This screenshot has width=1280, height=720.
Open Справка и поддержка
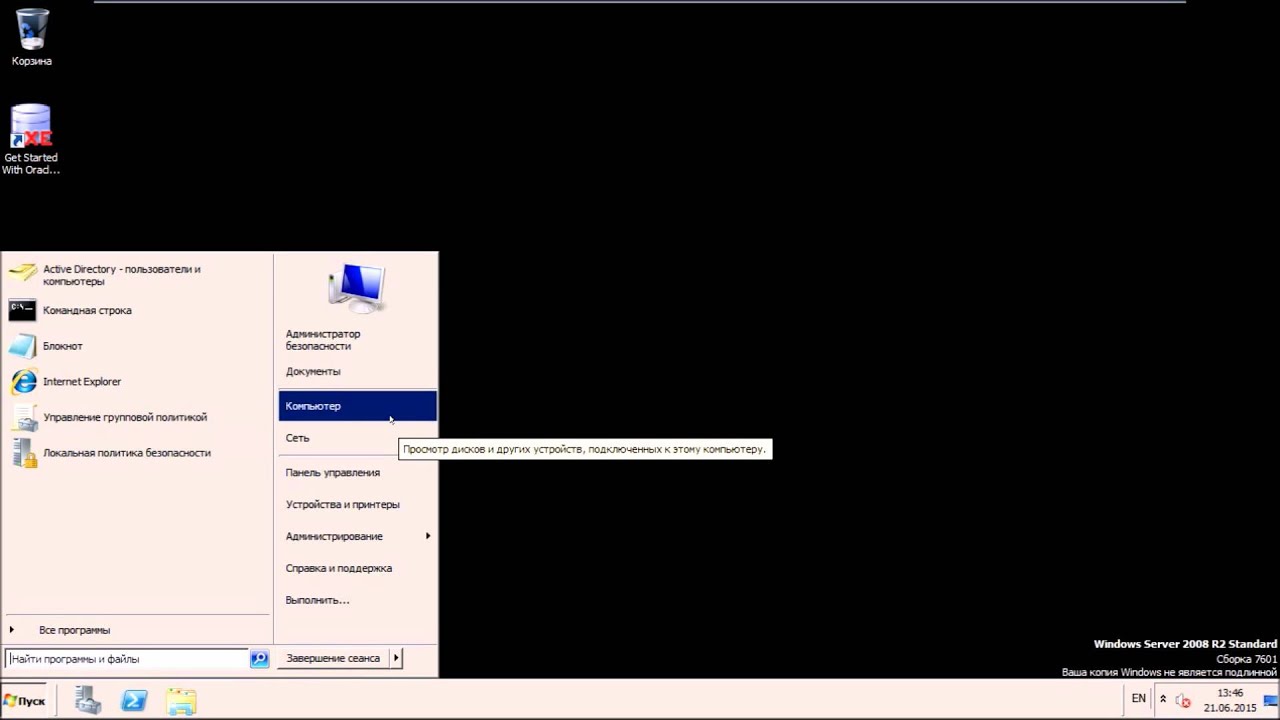coord(339,568)
